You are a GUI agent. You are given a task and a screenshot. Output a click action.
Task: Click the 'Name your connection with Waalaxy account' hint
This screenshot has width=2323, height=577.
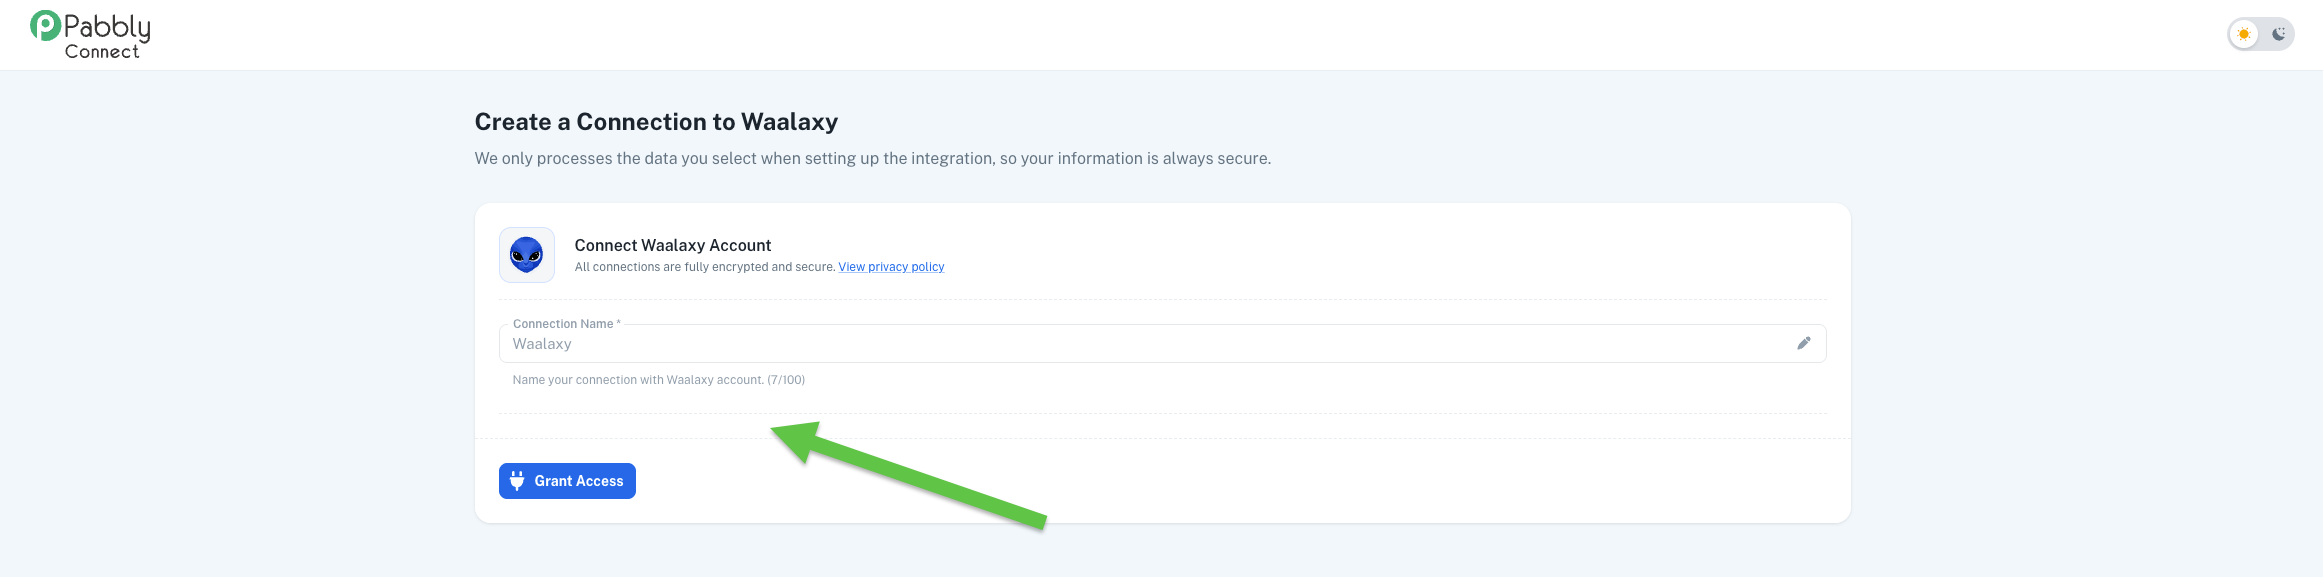pos(659,380)
